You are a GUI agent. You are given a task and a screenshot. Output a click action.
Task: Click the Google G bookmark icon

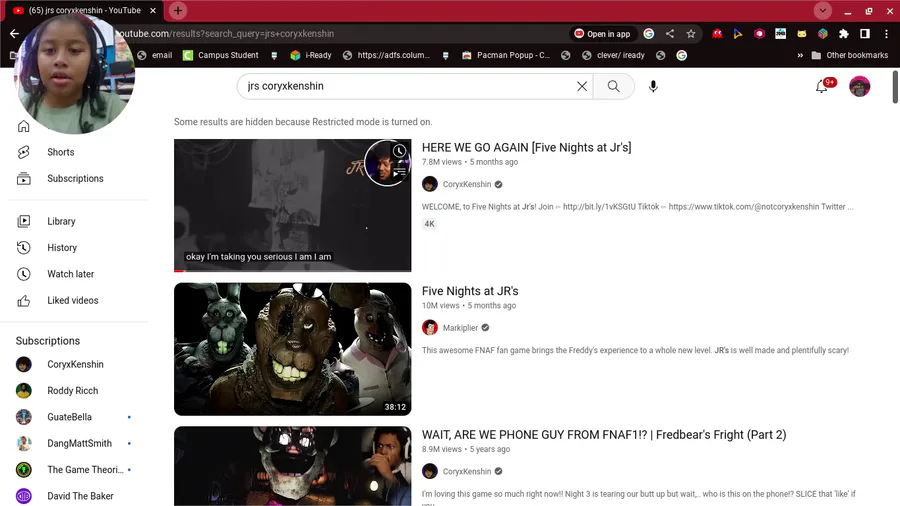click(681, 56)
